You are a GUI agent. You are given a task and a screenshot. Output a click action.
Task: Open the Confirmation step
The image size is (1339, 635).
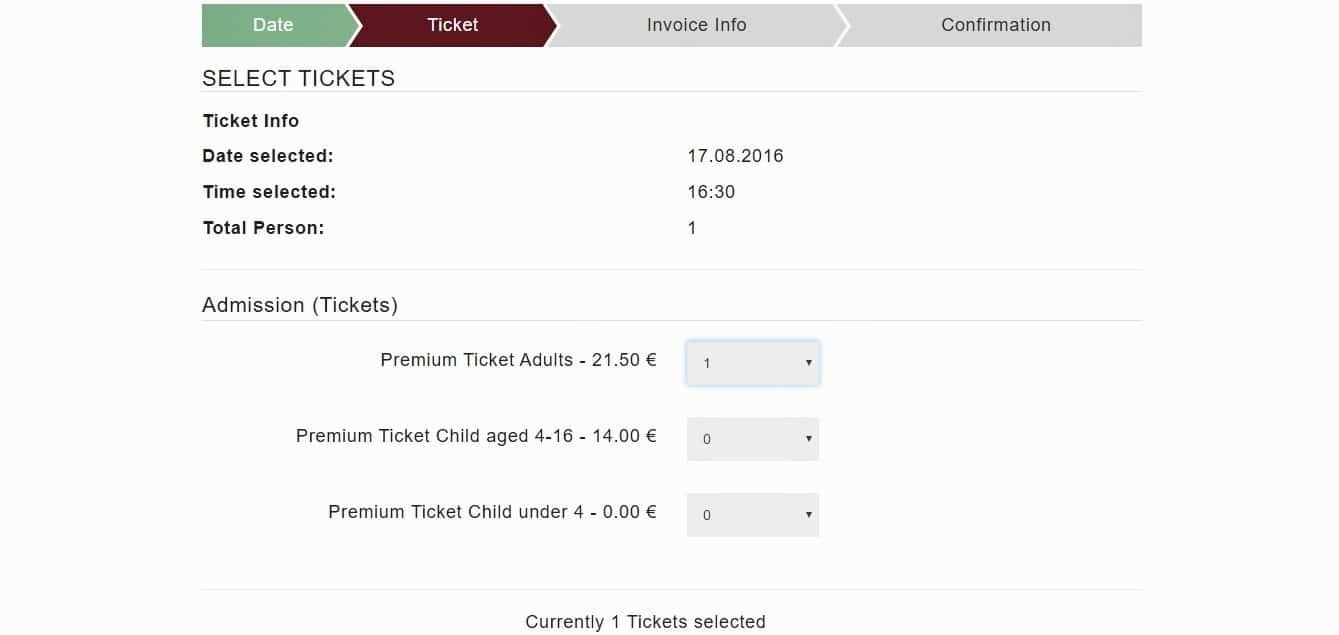[x=995, y=25]
